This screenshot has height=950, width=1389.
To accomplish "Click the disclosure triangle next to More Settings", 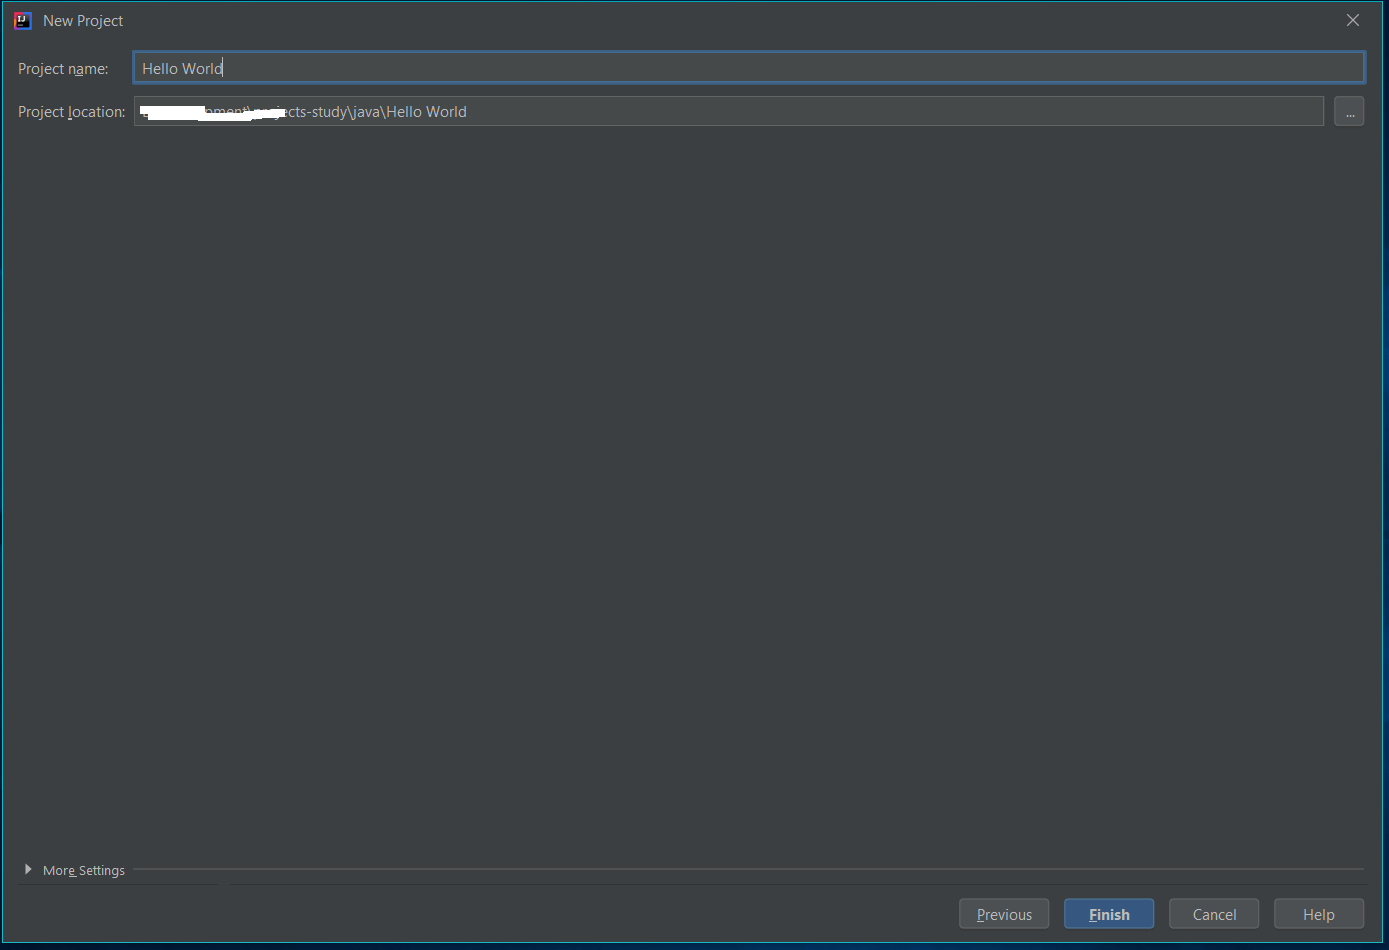I will click(x=28, y=869).
